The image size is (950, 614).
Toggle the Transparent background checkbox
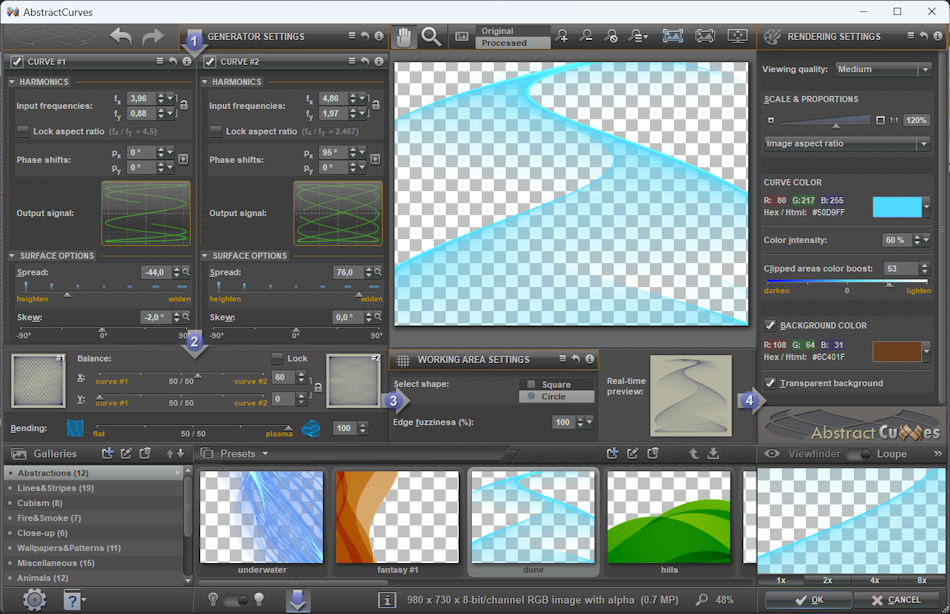coord(770,383)
